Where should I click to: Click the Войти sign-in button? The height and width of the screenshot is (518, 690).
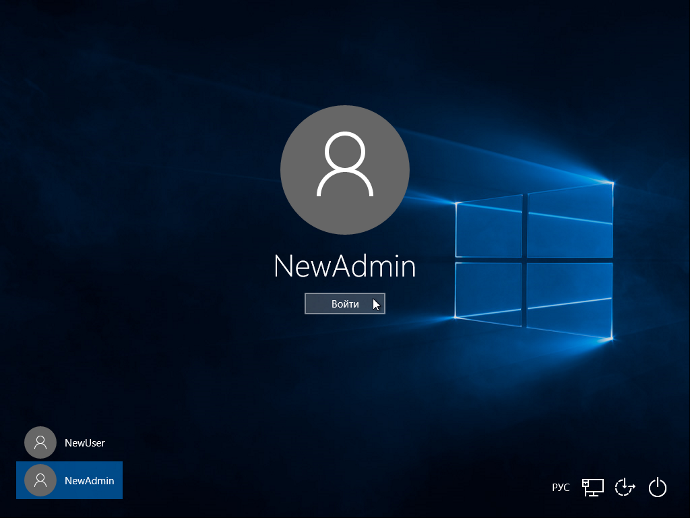(344, 304)
